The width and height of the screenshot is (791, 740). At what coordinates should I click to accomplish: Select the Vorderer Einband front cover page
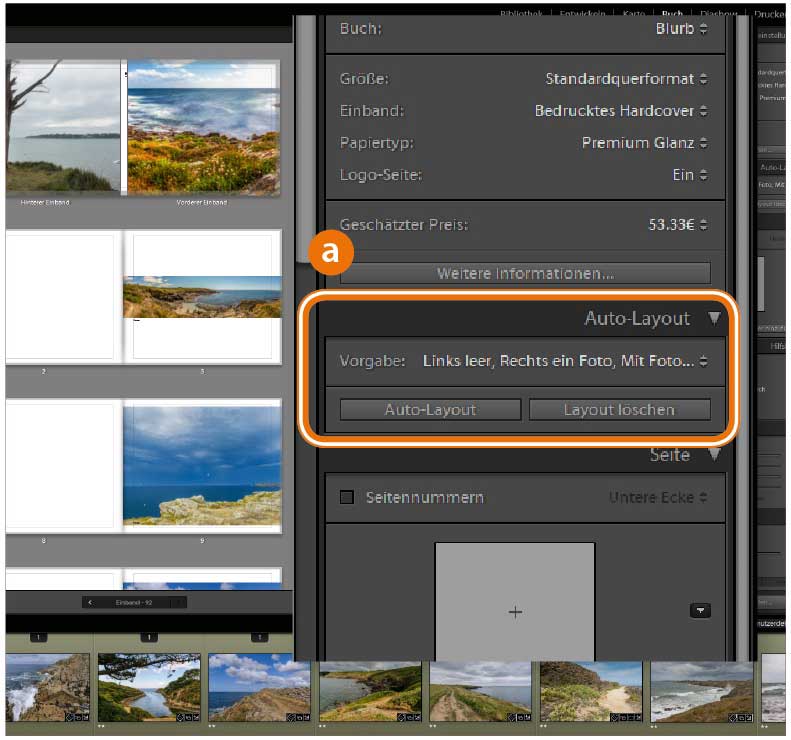pos(203,127)
